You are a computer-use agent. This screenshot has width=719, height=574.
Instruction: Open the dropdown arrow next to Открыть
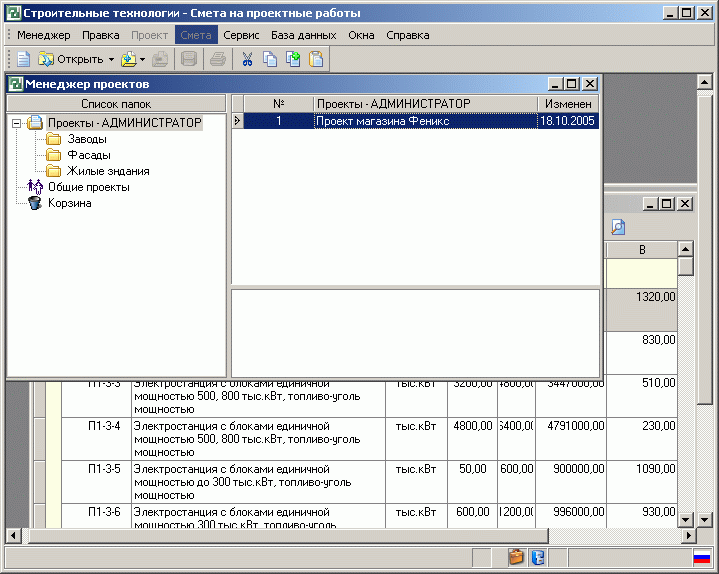click(x=111, y=60)
